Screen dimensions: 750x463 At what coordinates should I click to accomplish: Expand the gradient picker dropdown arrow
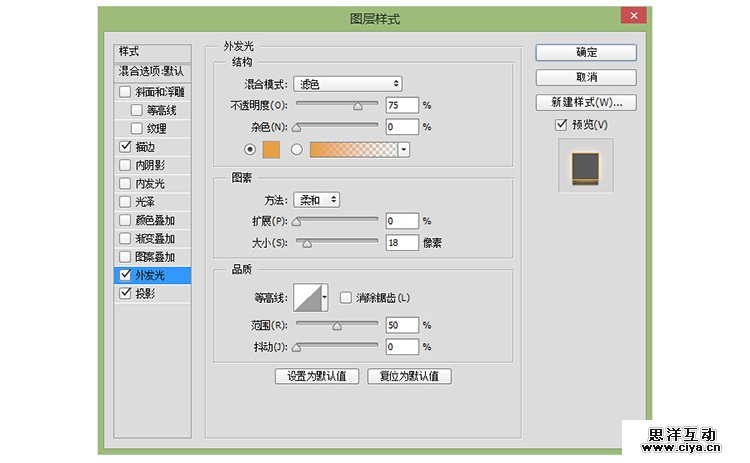coord(404,149)
